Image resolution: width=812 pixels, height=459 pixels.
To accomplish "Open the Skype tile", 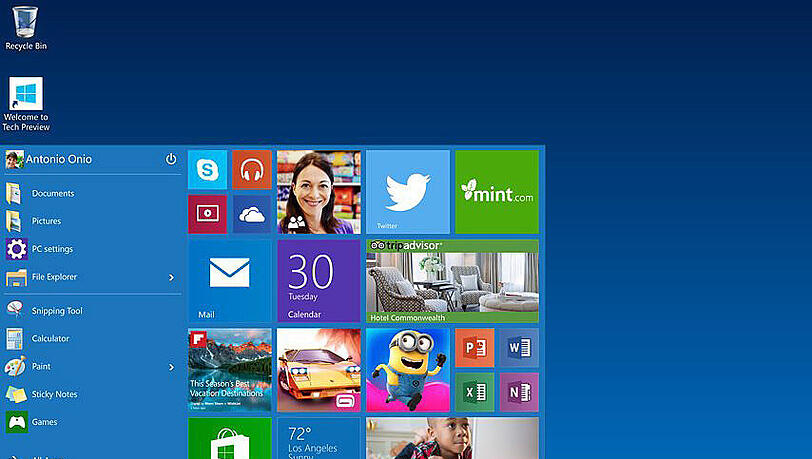I will (x=208, y=170).
